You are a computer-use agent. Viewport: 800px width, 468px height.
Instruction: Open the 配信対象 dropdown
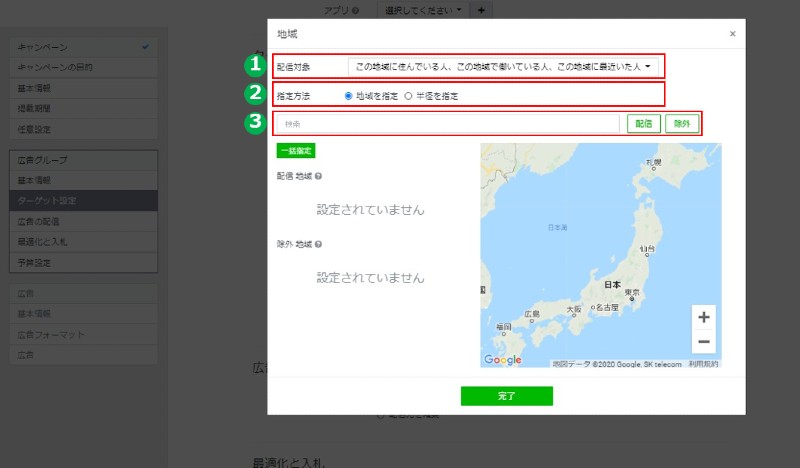click(503, 67)
